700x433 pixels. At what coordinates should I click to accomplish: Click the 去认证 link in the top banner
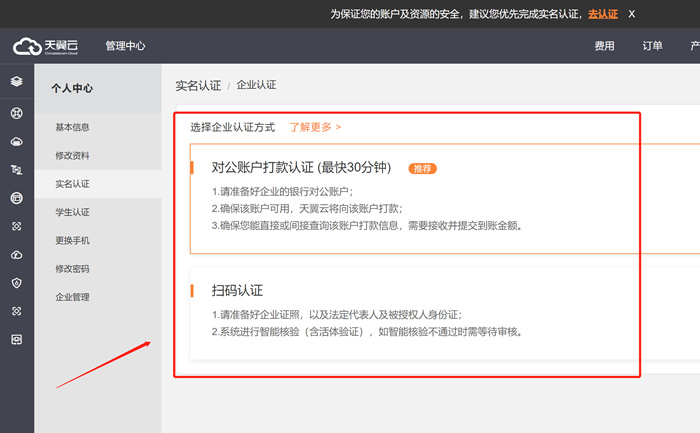coord(603,14)
